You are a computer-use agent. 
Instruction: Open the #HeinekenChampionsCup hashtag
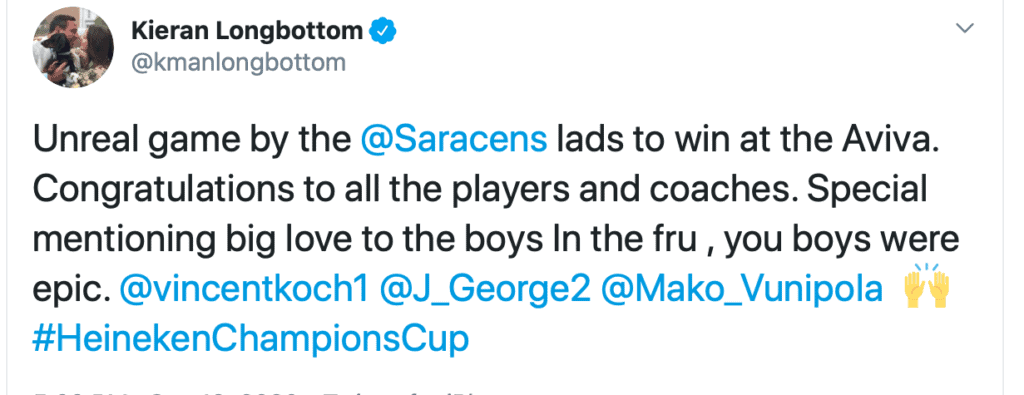(250, 340)
